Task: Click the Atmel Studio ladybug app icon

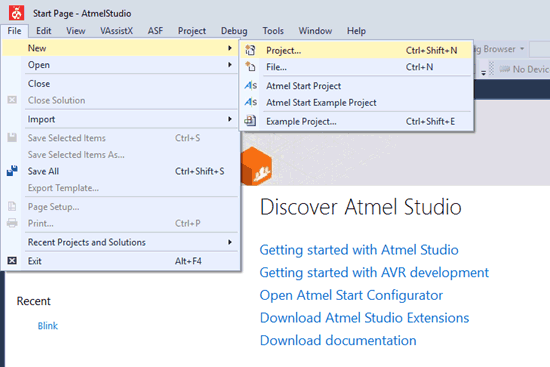Action: coord(16,13)
